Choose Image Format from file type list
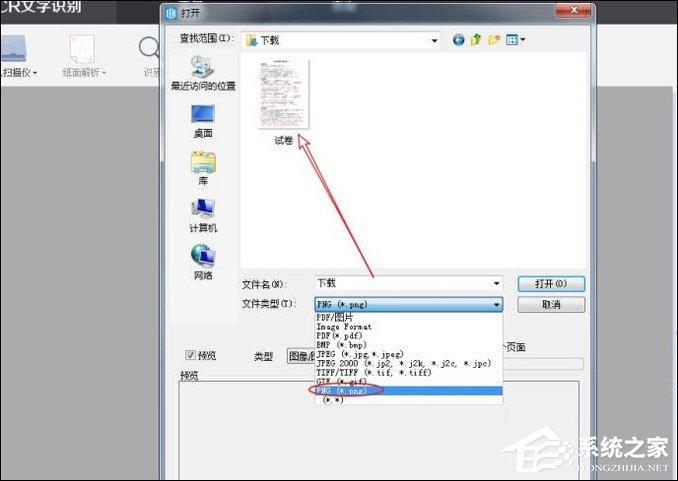This screenshot has height=481, width=678. [x=409, y=327]
